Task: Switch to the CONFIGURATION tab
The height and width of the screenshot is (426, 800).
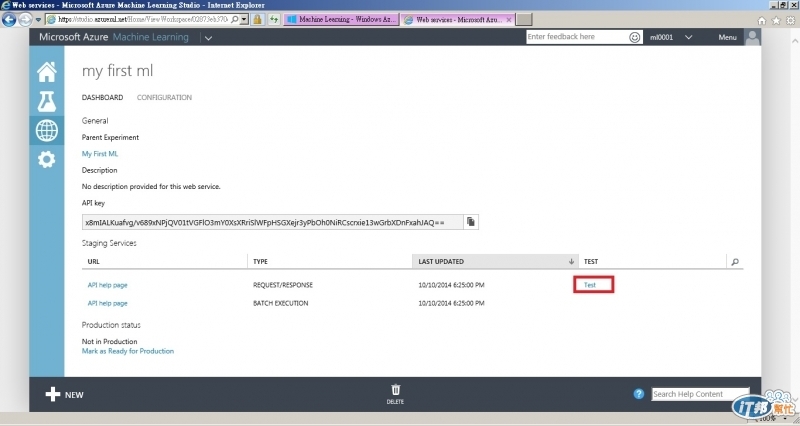Action: click(x=164, y=97)
